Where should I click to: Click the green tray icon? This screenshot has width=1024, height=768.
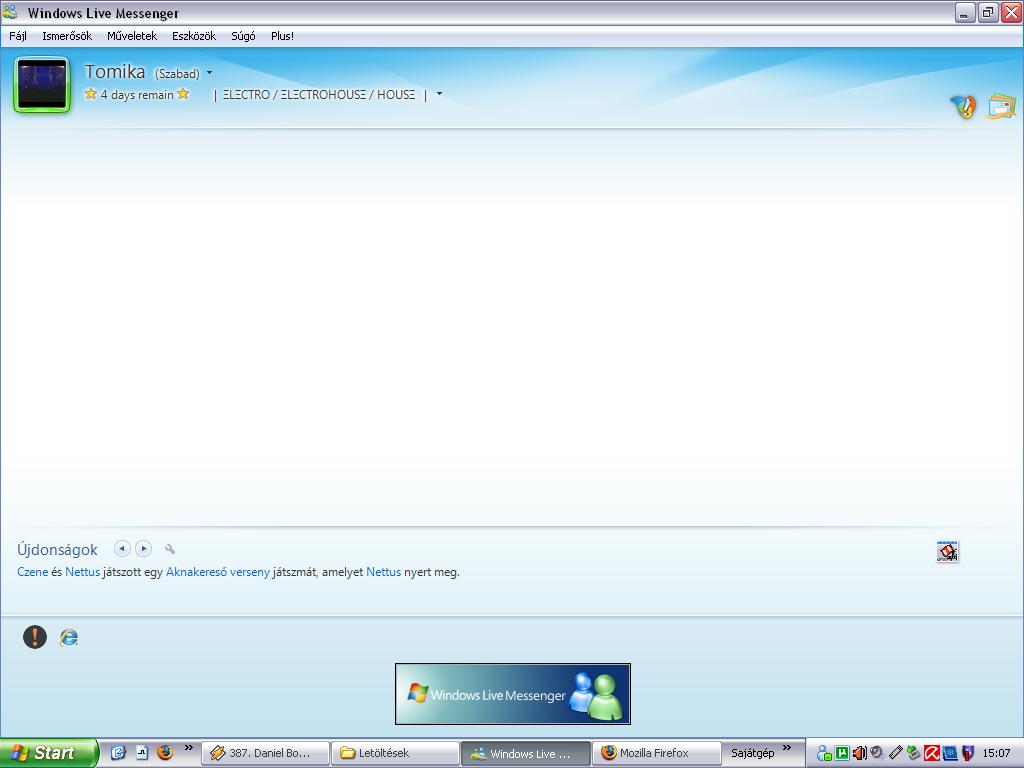pos(842,754)
